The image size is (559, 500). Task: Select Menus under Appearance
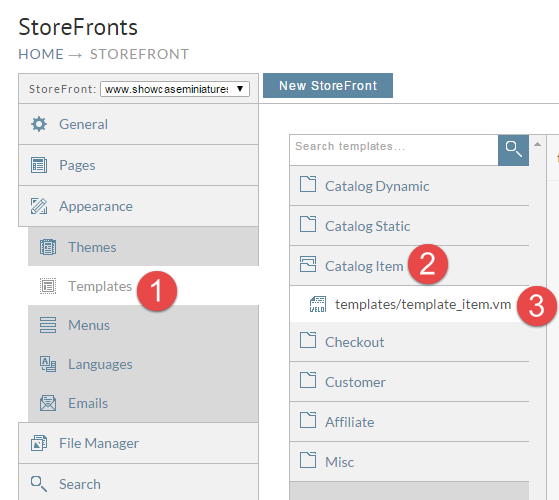[143, 325]
